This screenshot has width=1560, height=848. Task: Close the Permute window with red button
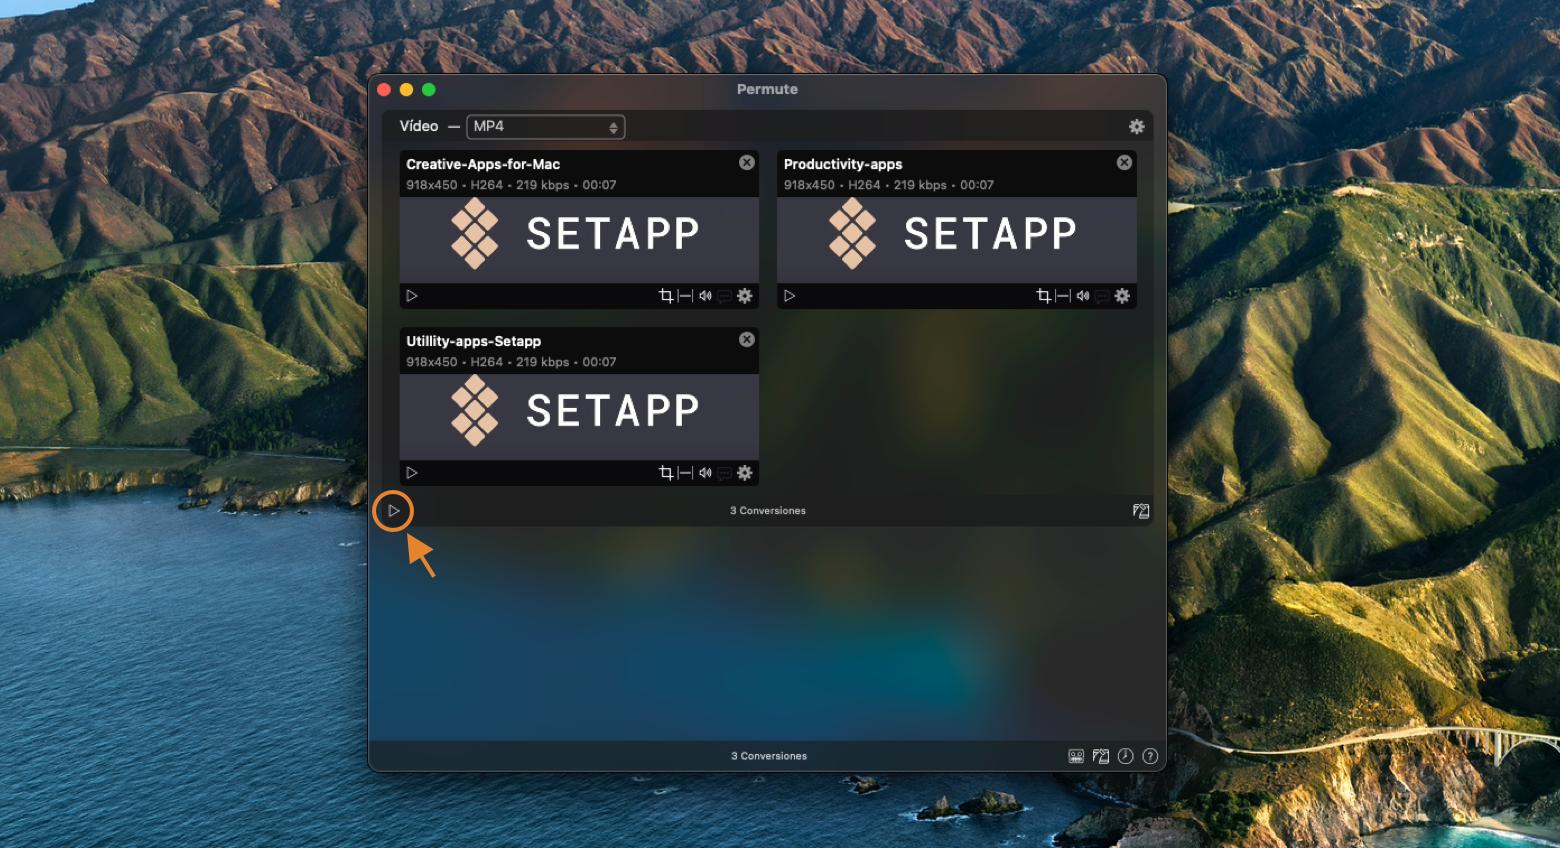pos(384,90)
